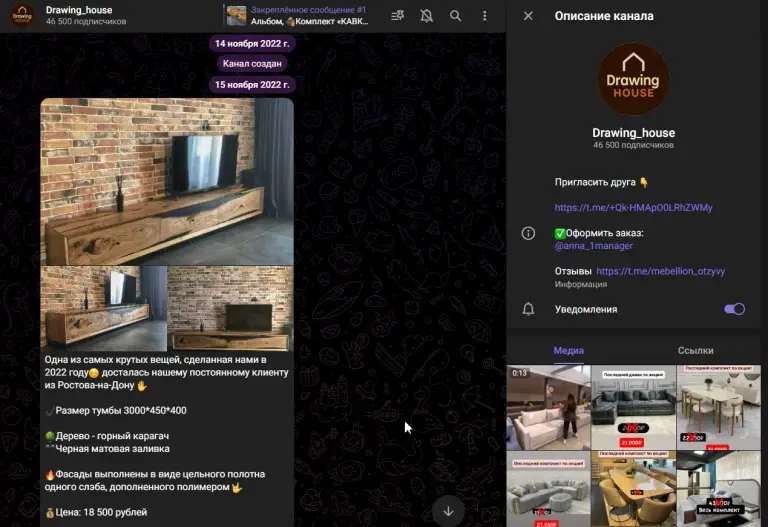Switch to the Медиа tab
This screenshot has width=768, height=527.
click(x=568, y=351)
